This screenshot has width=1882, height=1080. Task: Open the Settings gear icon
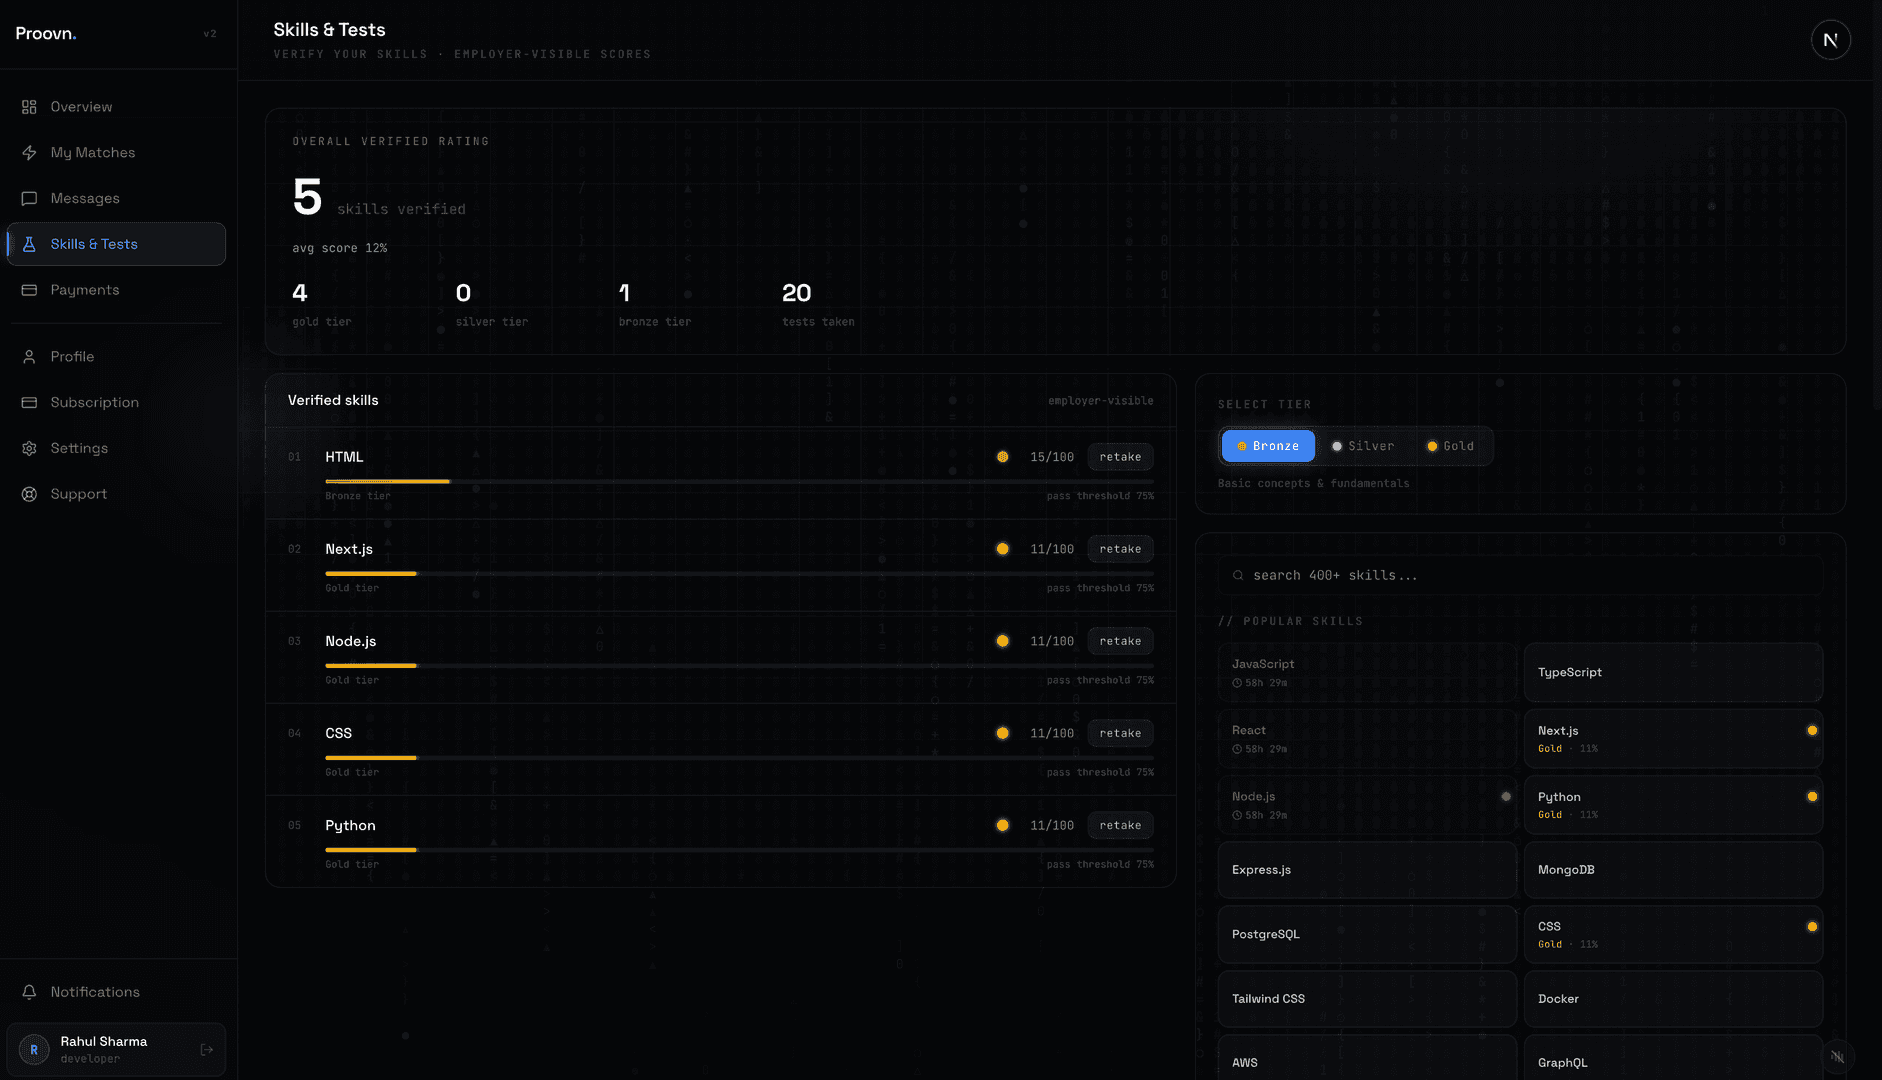[x=29, y=448]
